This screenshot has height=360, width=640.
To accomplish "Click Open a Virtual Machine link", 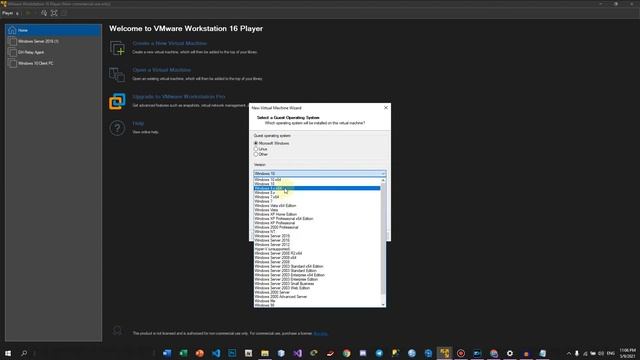I will (x=162, y=70).
